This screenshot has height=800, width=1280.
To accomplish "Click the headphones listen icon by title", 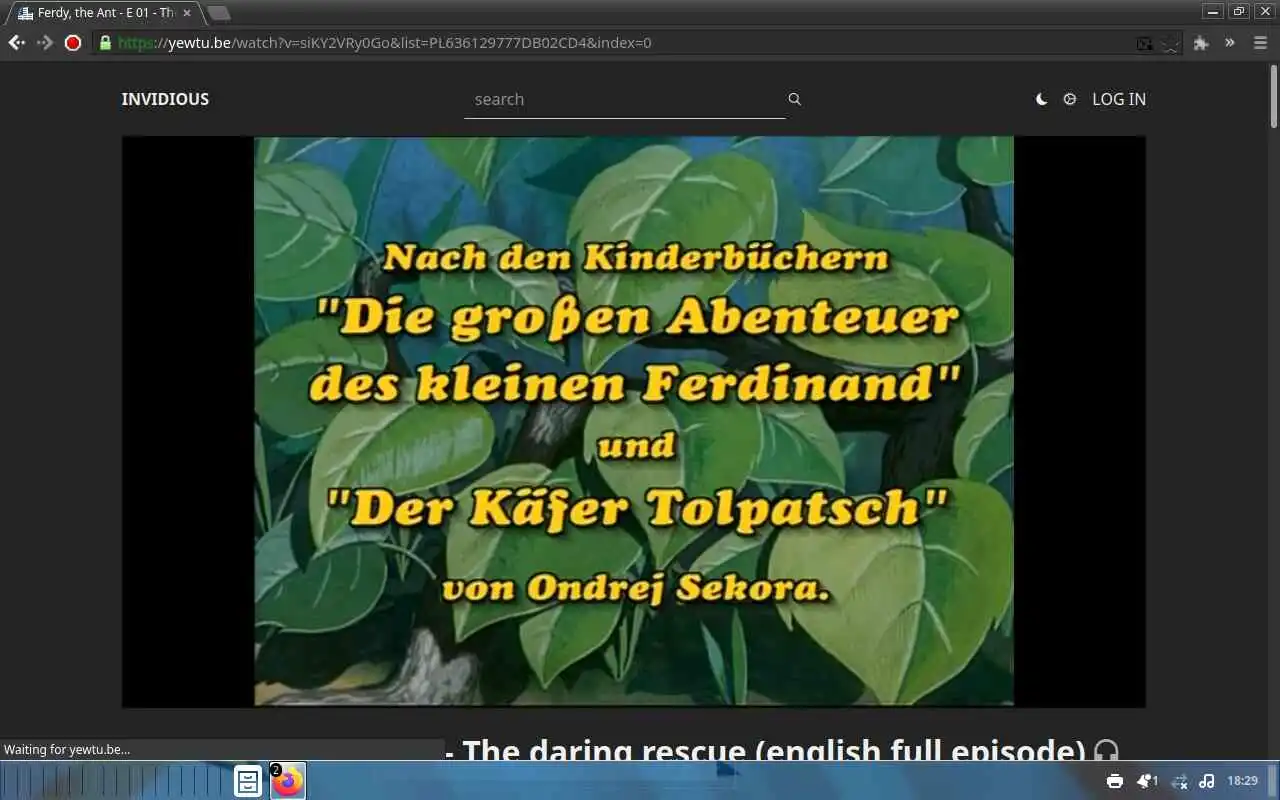I will pos(1106,751).
